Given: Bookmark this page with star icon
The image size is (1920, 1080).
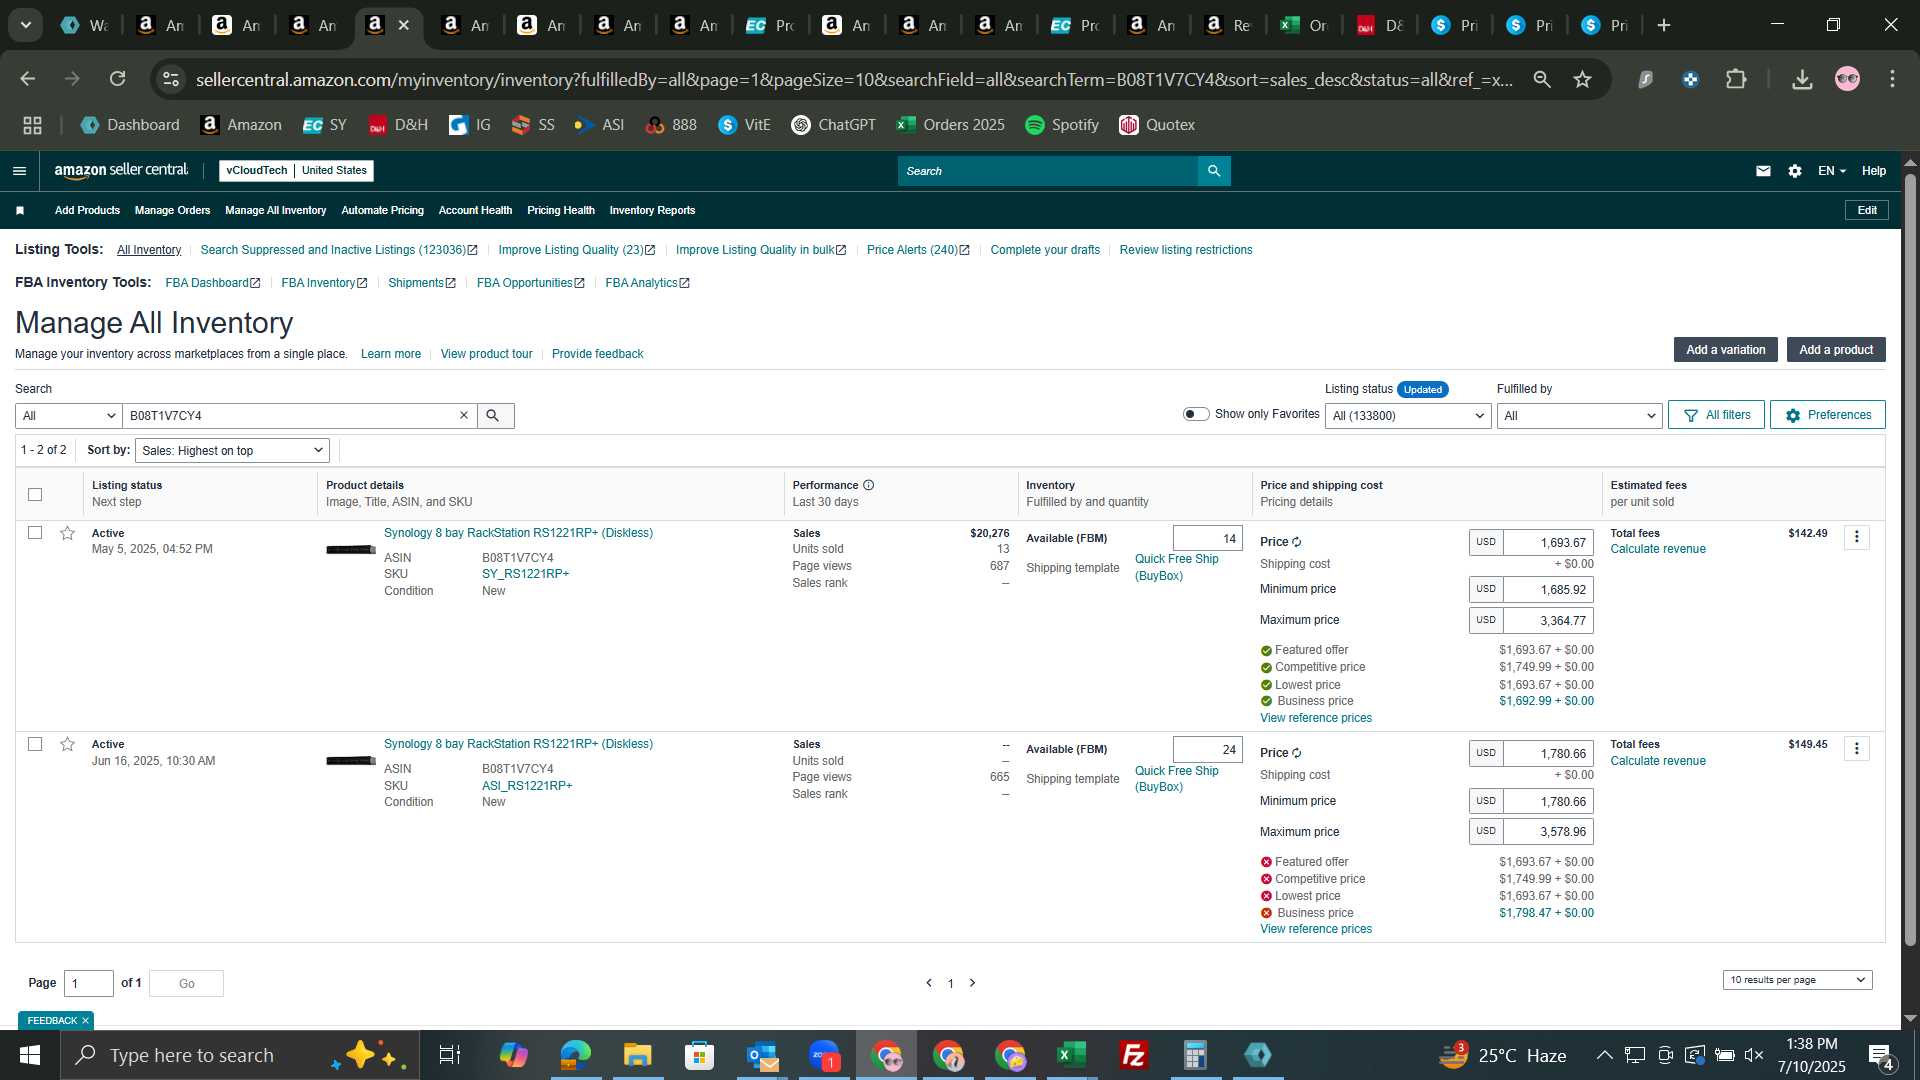Looking at the screenshot, I should (x=1583, y=79).
